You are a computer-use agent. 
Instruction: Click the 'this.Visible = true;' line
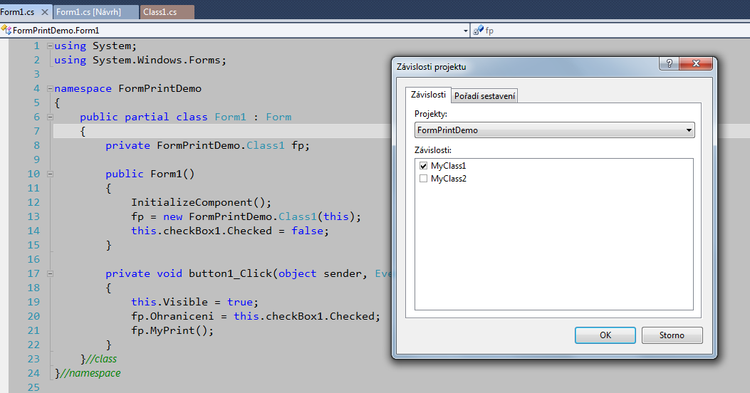pyautogui.click(x=195, y=302)
